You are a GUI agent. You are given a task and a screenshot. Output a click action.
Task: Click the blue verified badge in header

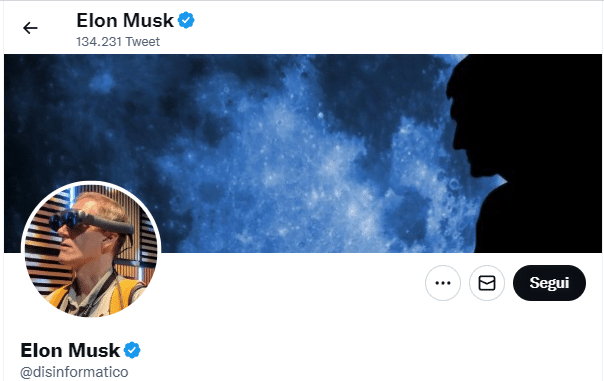pyautogui.click(x=186, y=20)
